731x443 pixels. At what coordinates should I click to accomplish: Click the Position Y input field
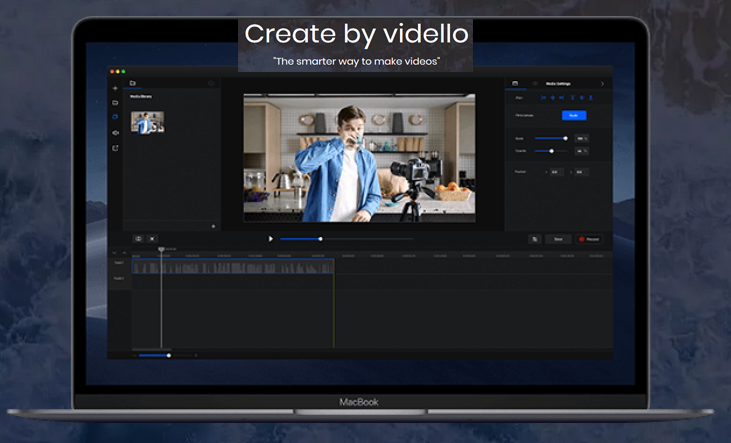[x=581, y=172]
